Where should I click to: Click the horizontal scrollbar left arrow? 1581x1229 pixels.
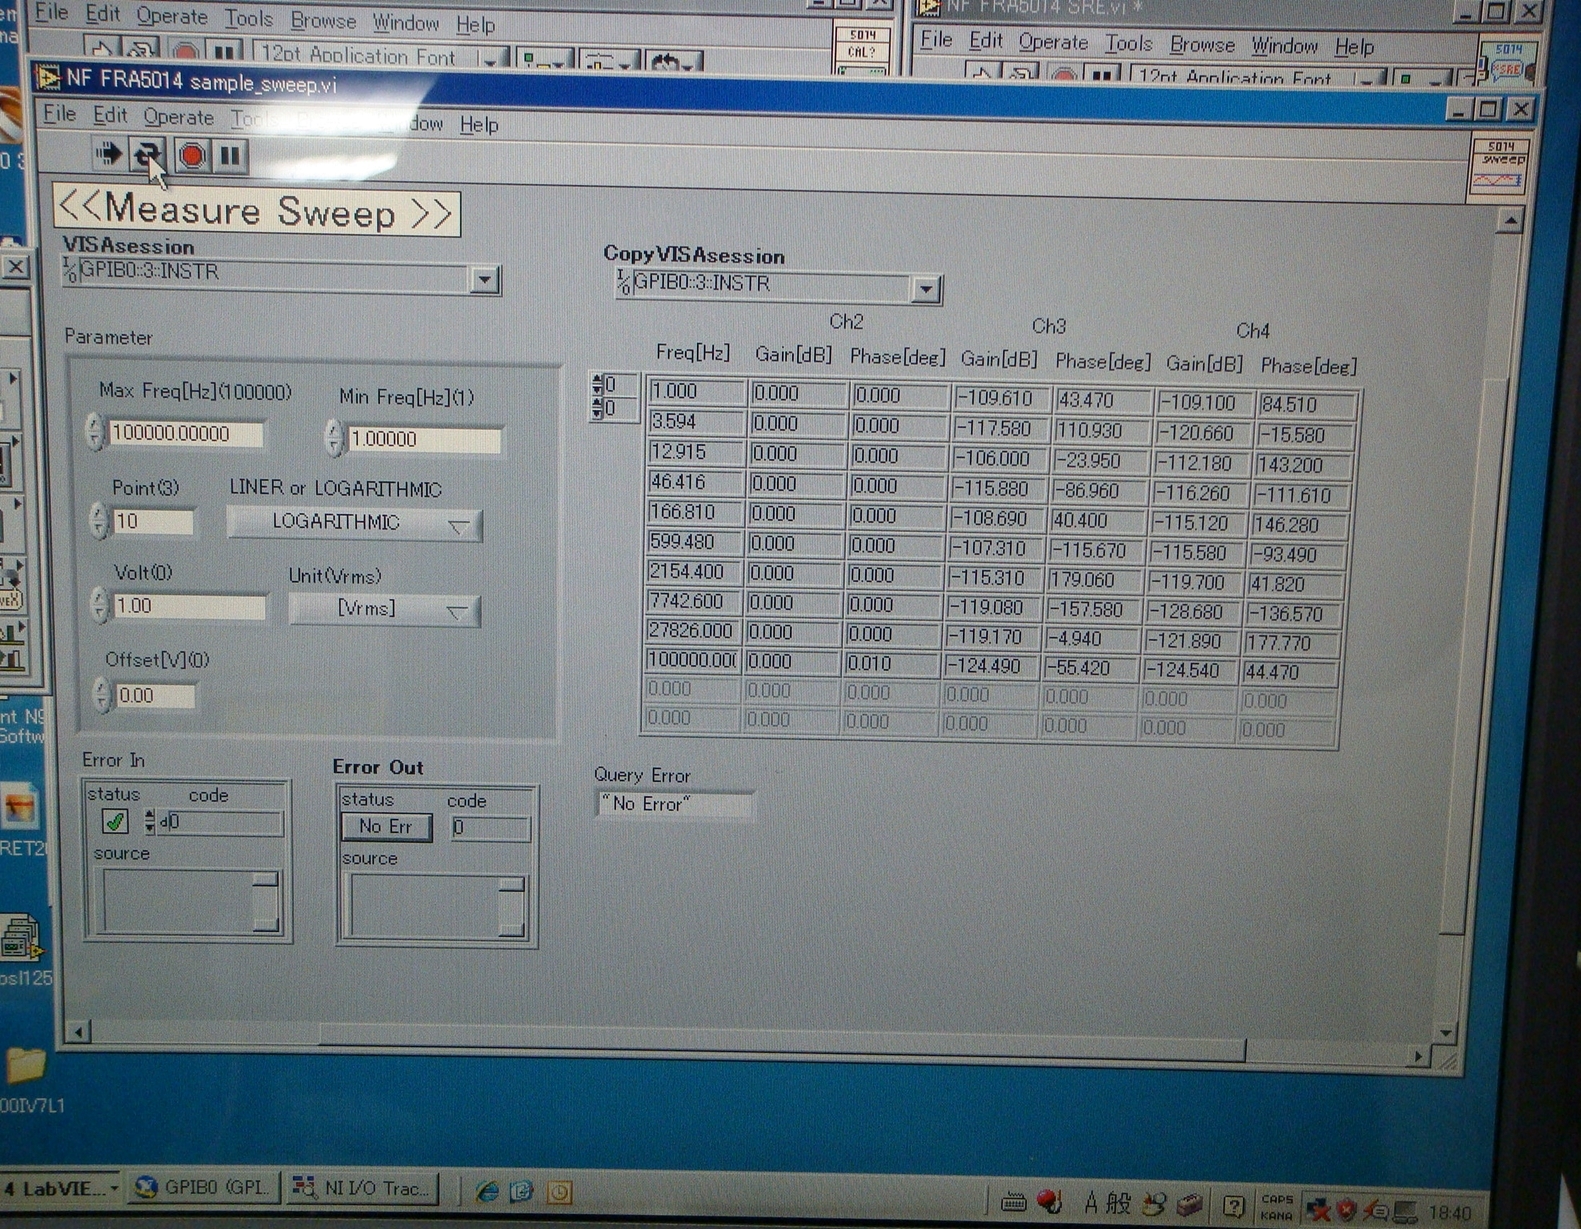79,1030
